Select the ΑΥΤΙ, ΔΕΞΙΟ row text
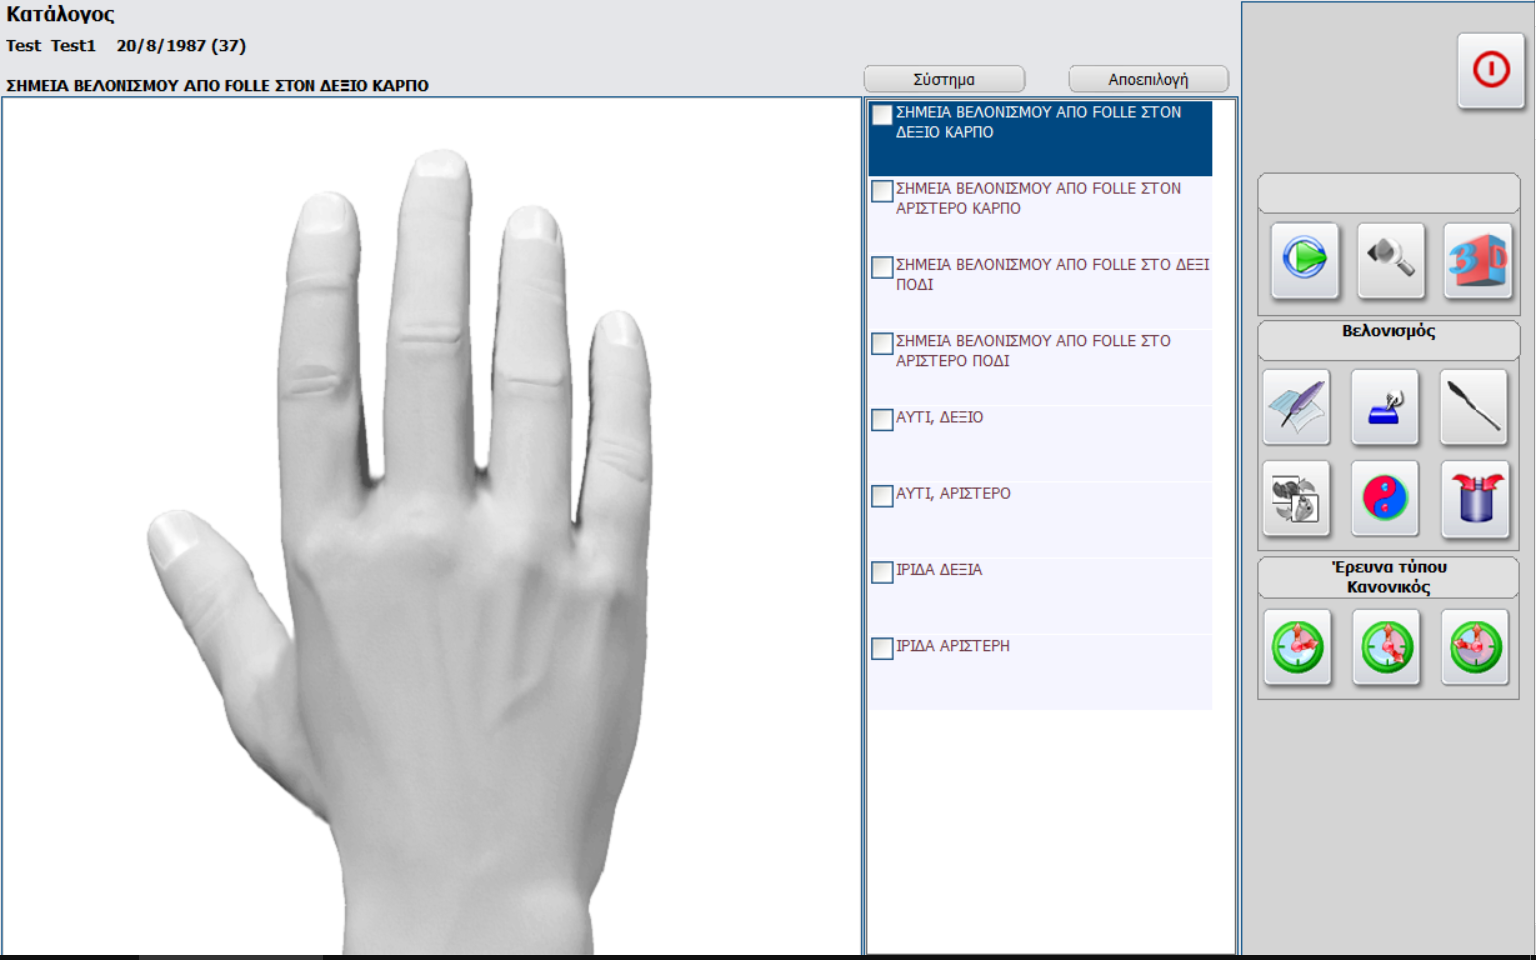Image resolution: width=1536 pixels, height=960 pixels. point(939,417)
